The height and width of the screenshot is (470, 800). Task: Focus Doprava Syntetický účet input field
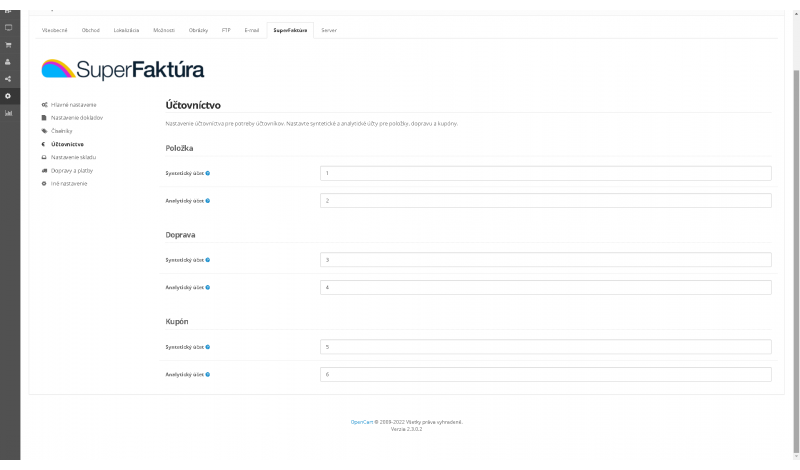click(545, 260)
